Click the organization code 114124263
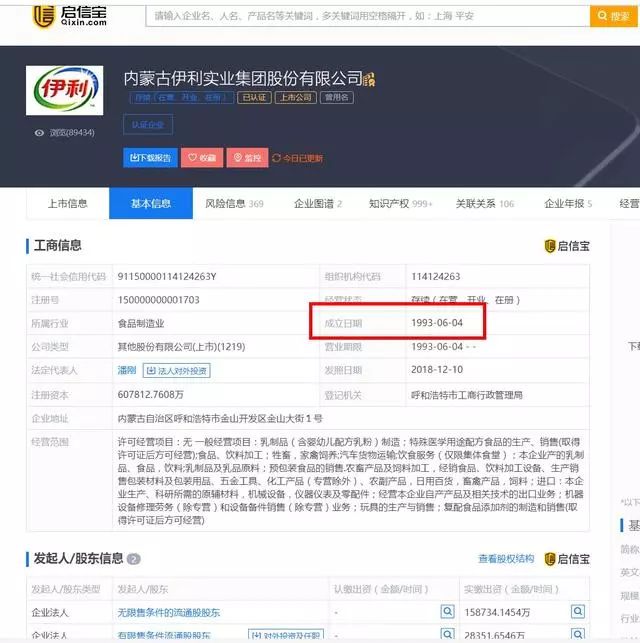 point(436,276)
